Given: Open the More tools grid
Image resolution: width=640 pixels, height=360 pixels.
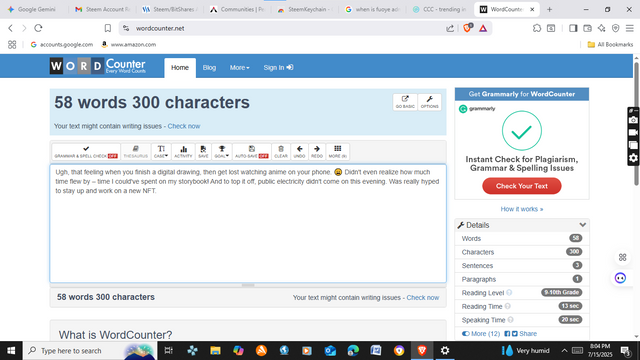Looking at the screenshot, I should click(338, 151).
